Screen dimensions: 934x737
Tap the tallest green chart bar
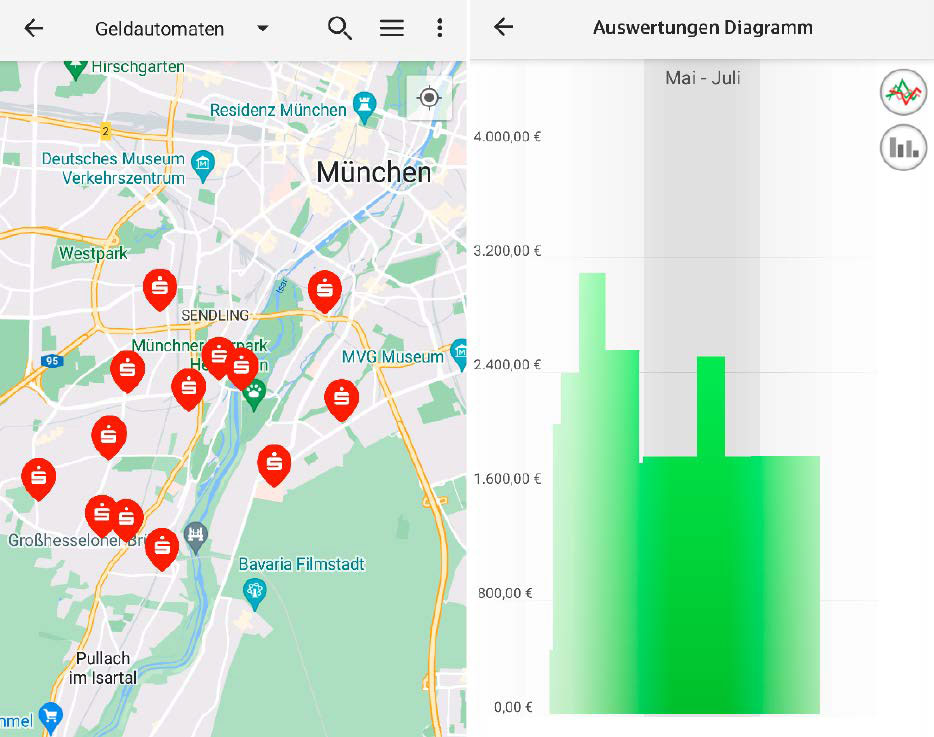tap(592, 493)
